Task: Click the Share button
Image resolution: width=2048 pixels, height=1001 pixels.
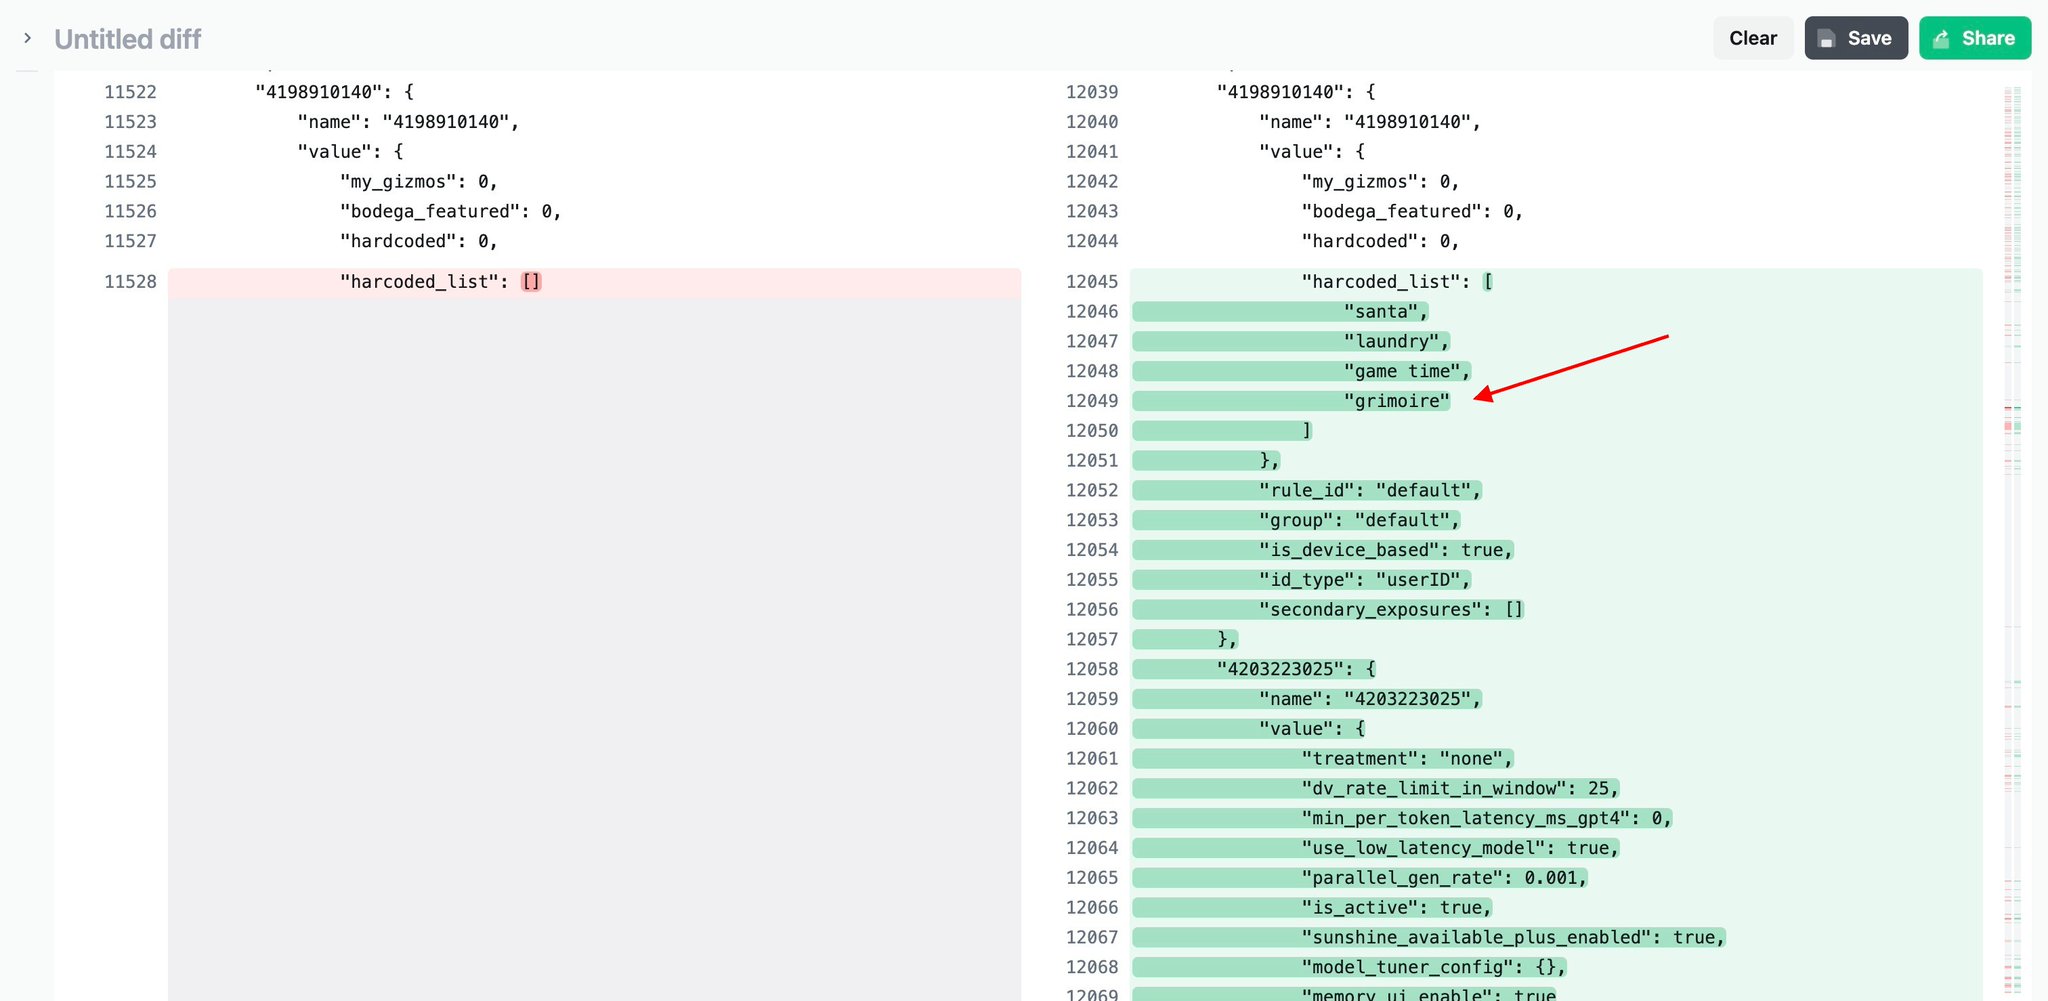Action: pos(1975,38)
